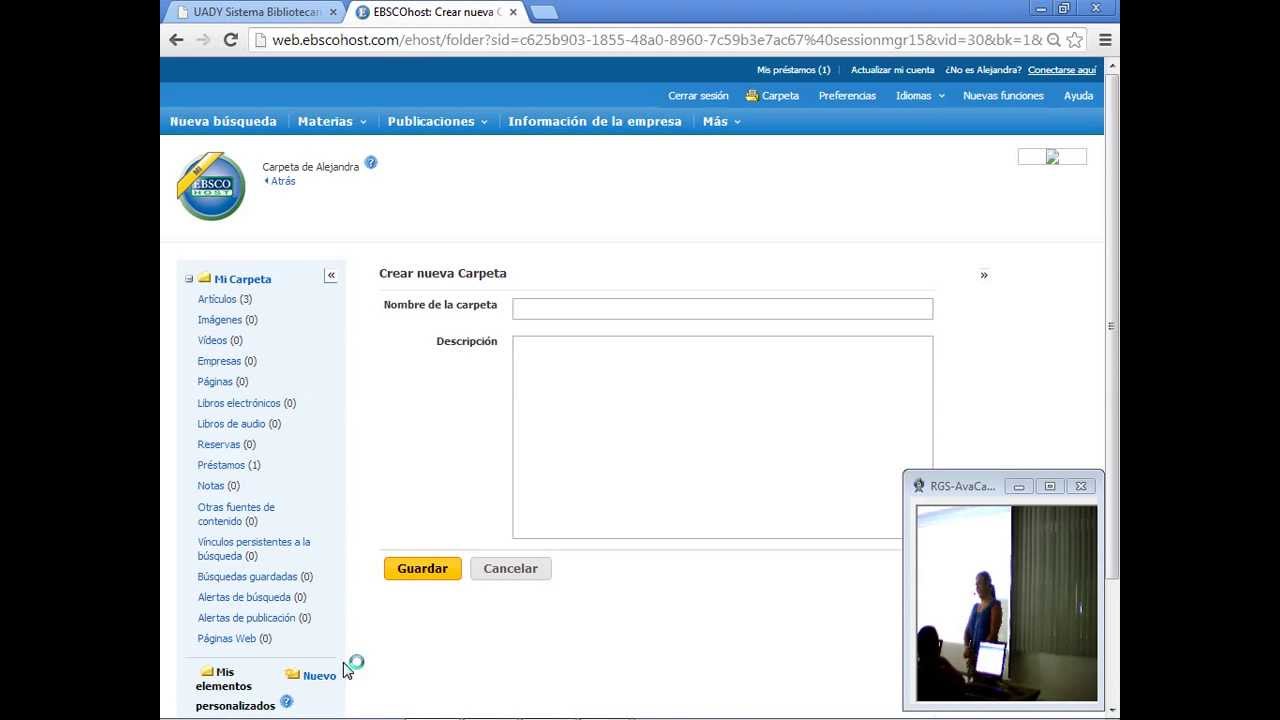
Task: Expand right panel with double right chevron
Action: [x=984, y=275]
